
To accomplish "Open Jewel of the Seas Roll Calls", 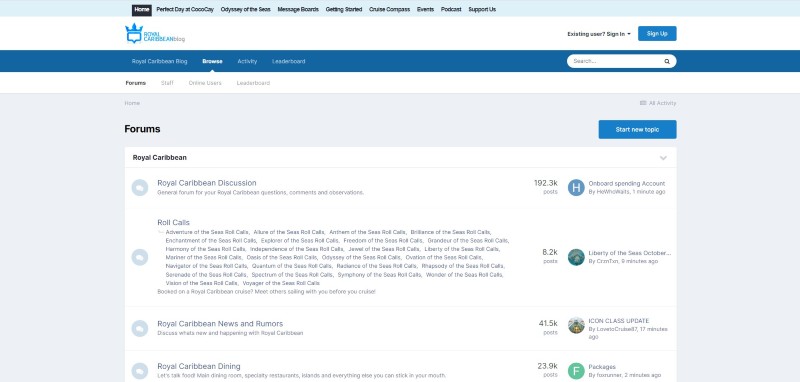I will [x=384, y=249].
